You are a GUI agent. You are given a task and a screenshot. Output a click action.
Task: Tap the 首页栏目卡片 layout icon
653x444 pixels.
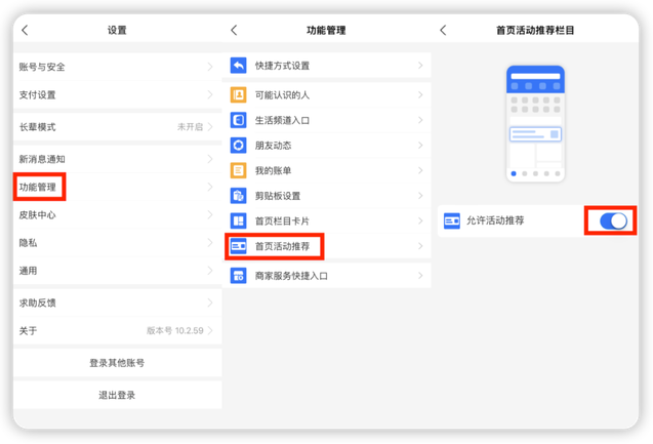[238, 221]
